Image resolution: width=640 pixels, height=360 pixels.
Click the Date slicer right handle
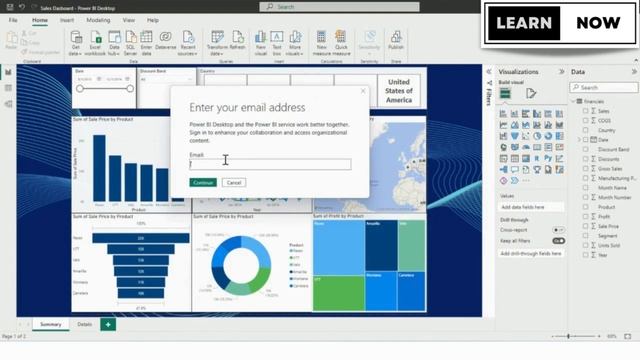click(x=130, y=89)
